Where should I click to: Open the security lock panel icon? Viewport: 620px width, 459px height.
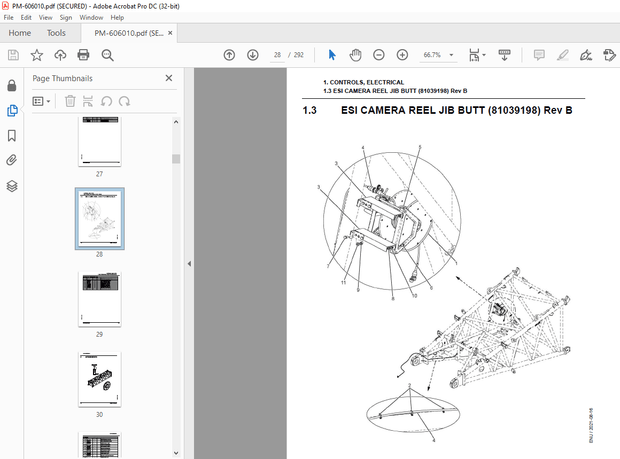pos(12,85)
